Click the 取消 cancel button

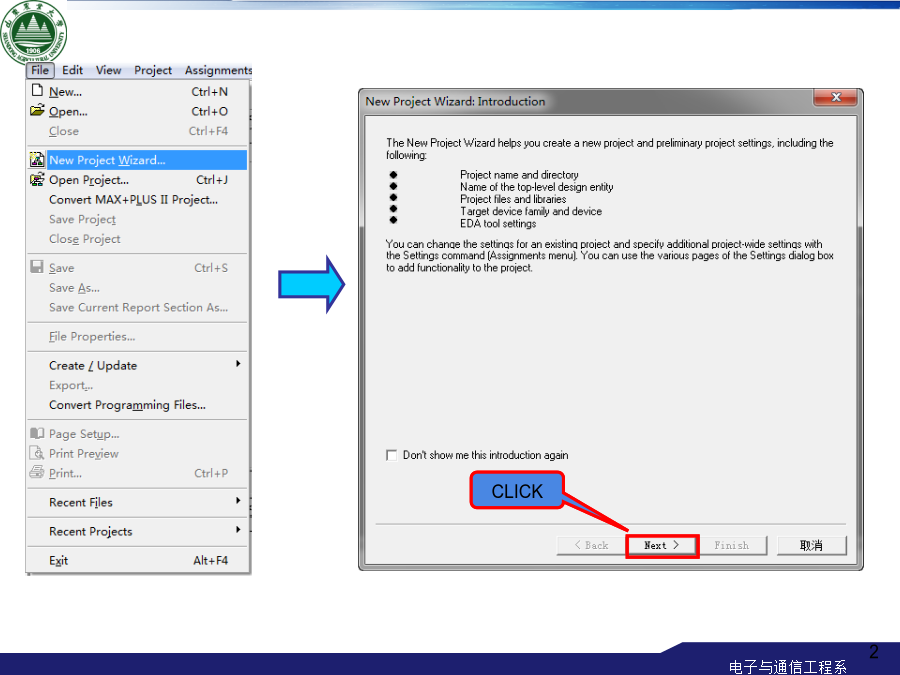tap(812, 545)
